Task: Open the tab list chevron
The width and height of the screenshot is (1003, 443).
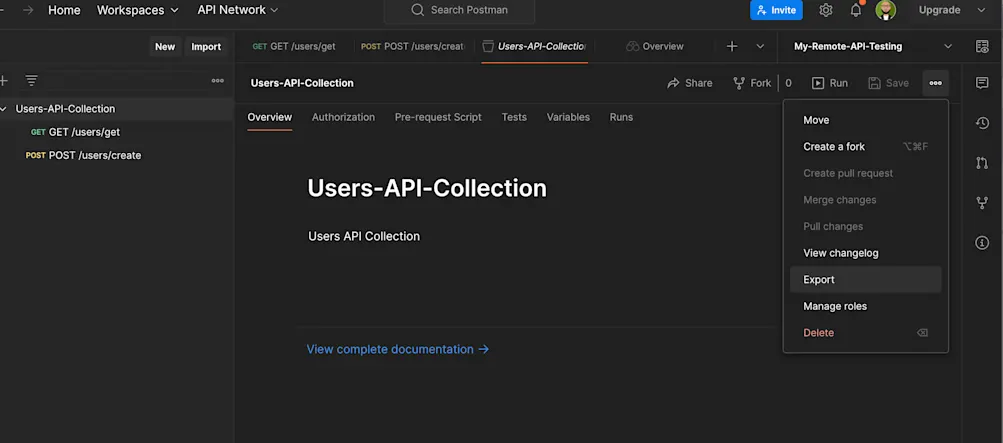Action: point(761,46)
